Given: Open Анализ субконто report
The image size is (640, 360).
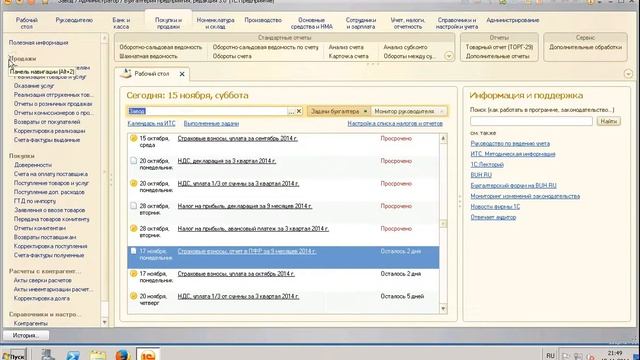Looking at the screenshot, I should [x=405, y=47].
